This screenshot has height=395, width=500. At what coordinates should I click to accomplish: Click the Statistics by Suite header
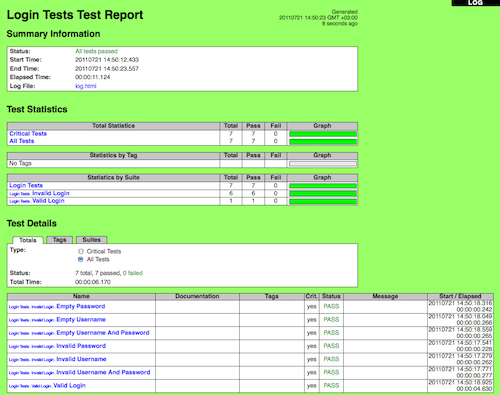(113, 177)
